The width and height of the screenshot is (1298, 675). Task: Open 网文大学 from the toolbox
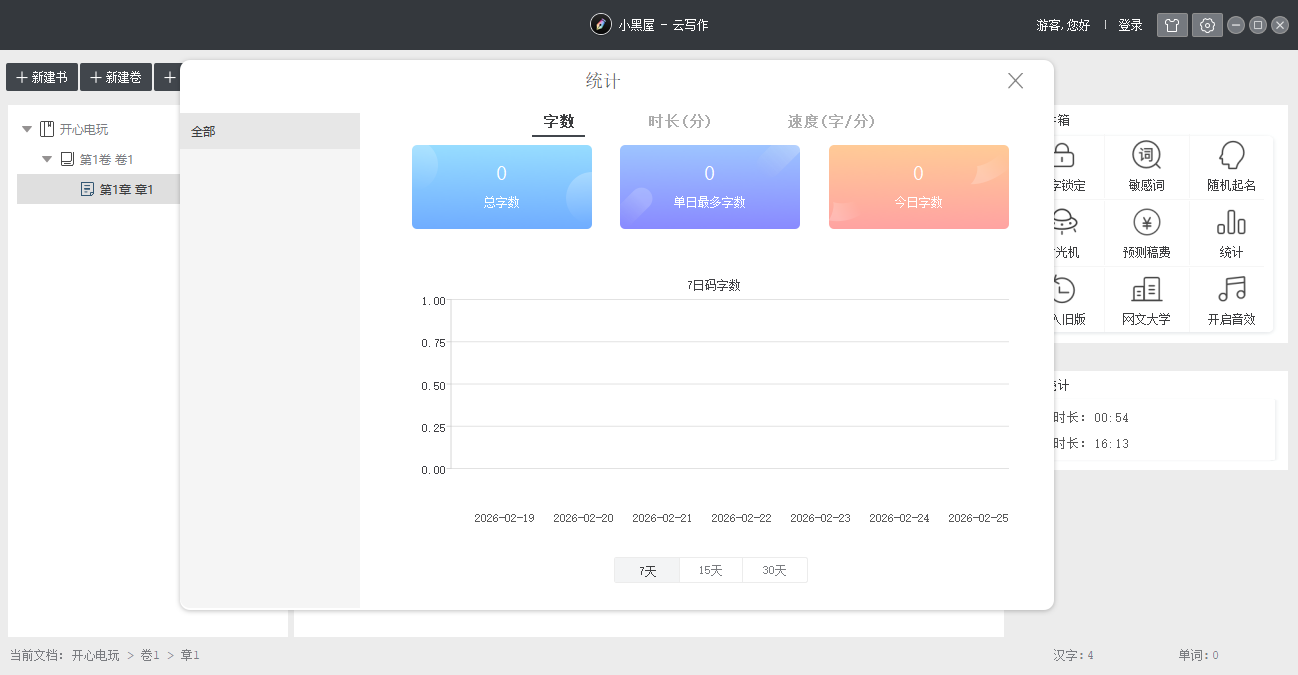(1146, 299)
